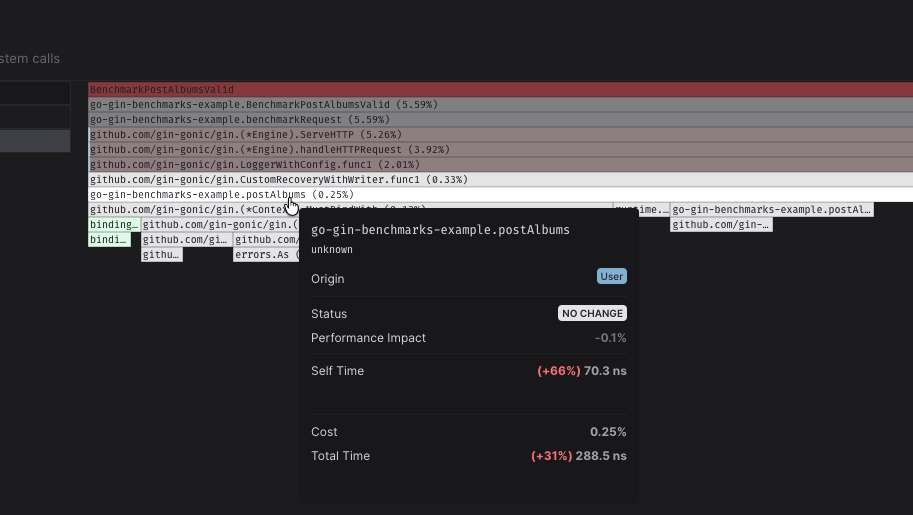Select the go-gin-benchmarks-example.postAl… frame on right

pos(772,210)
